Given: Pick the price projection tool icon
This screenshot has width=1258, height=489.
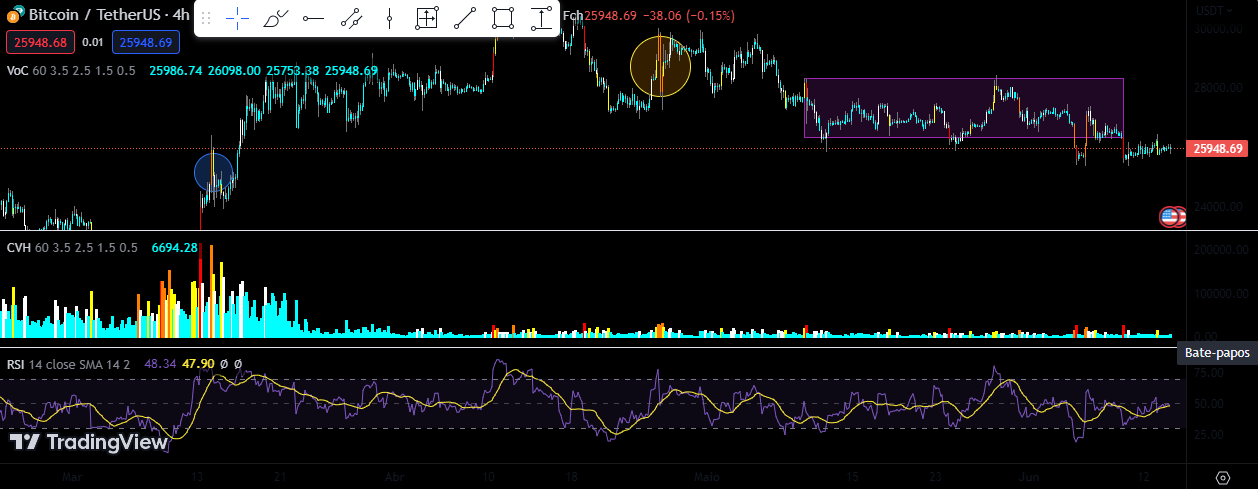Looking at the screenshot, I should (x=541, y=18).
